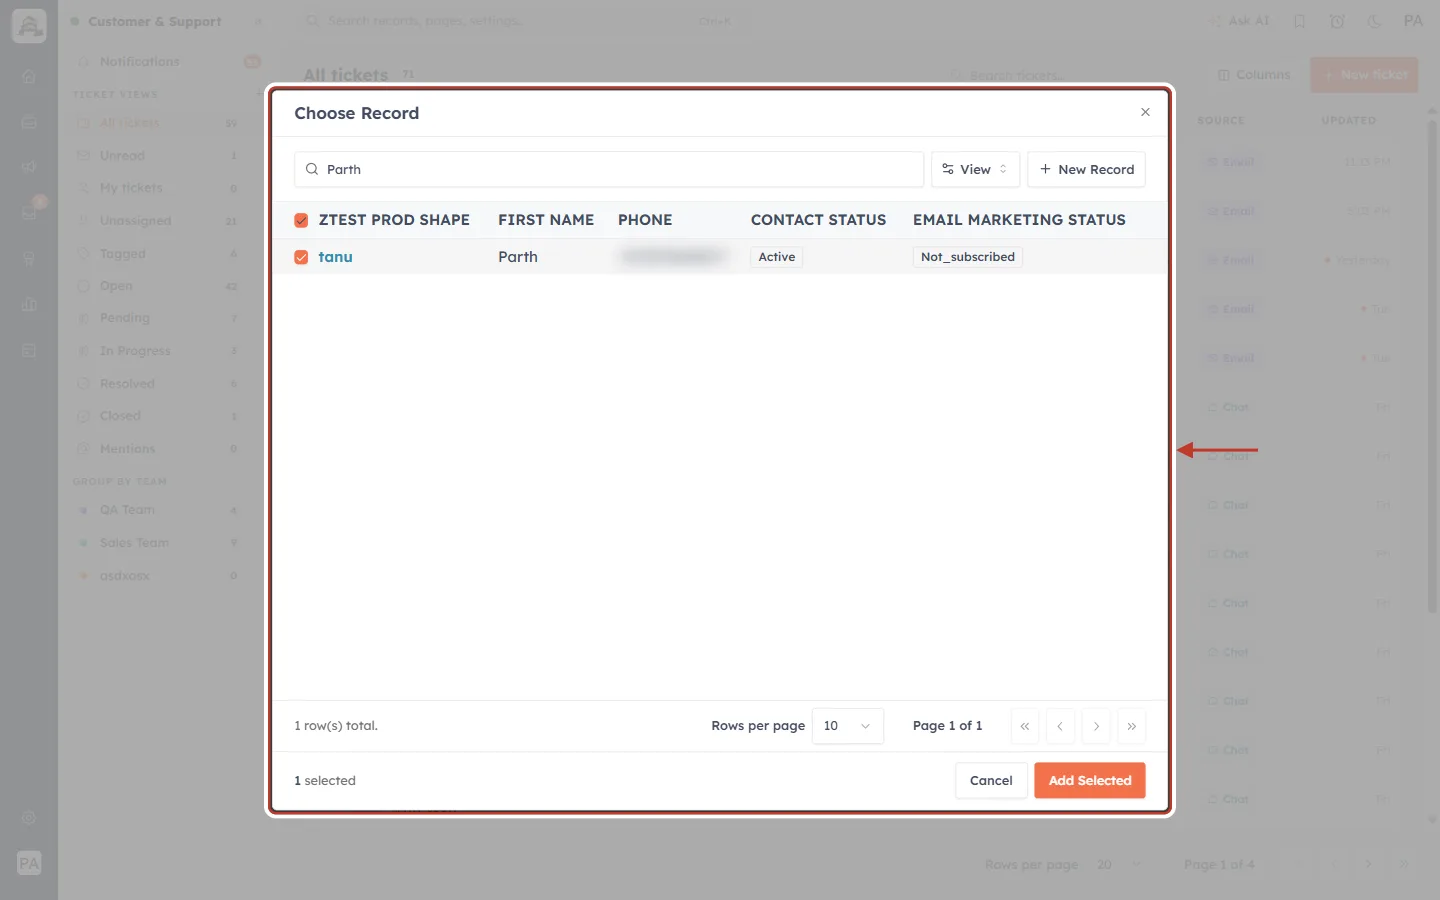Open the background rows per page dropdown showing 20
1440x900 pixels.
pyautogui.click(x=1118, y=865)
